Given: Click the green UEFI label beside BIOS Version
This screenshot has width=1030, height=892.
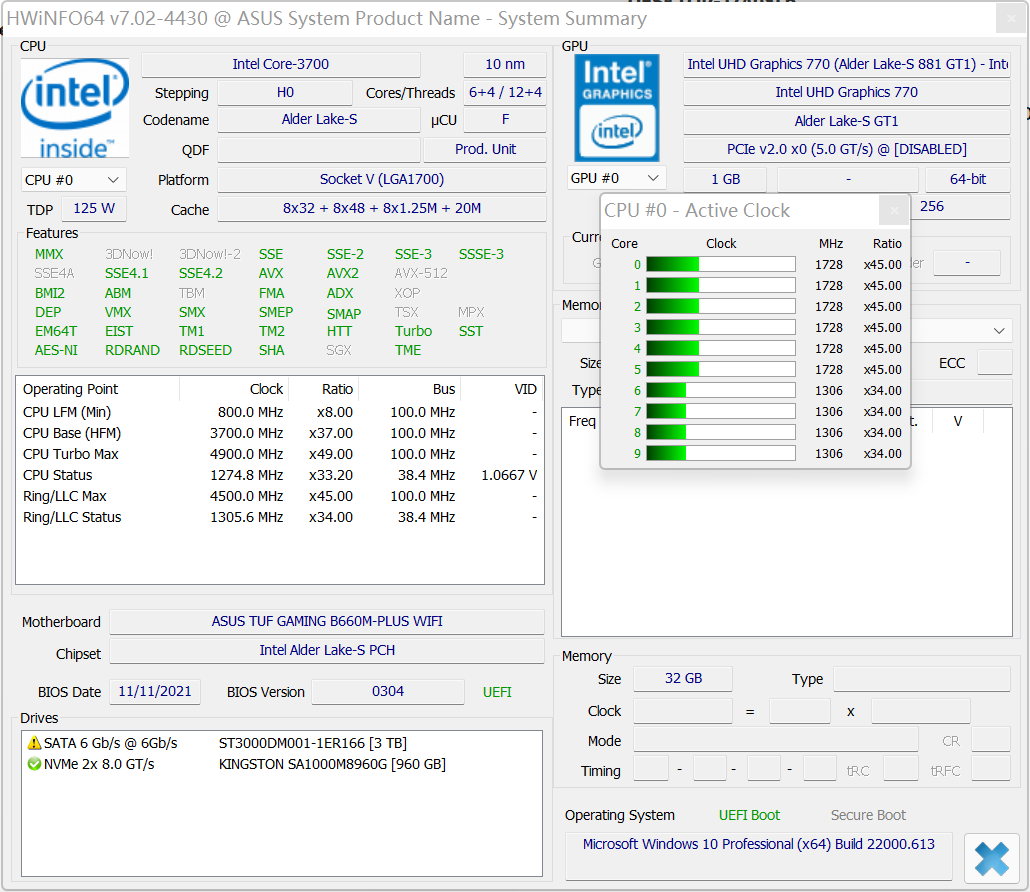Looking at the screenshot, I should point(497,692).
